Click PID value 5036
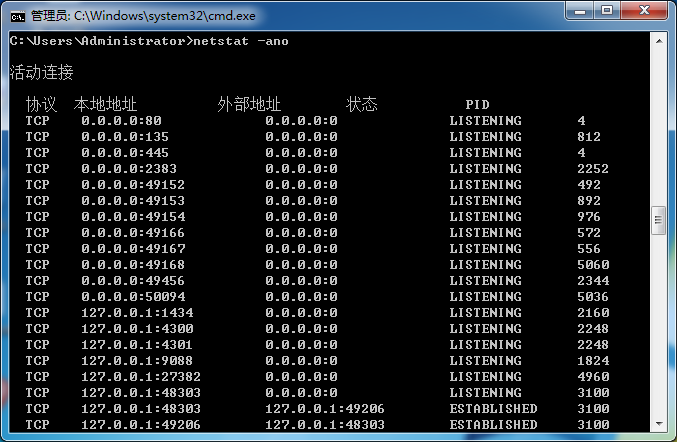The image size is (677, 442). click(593, 297)
